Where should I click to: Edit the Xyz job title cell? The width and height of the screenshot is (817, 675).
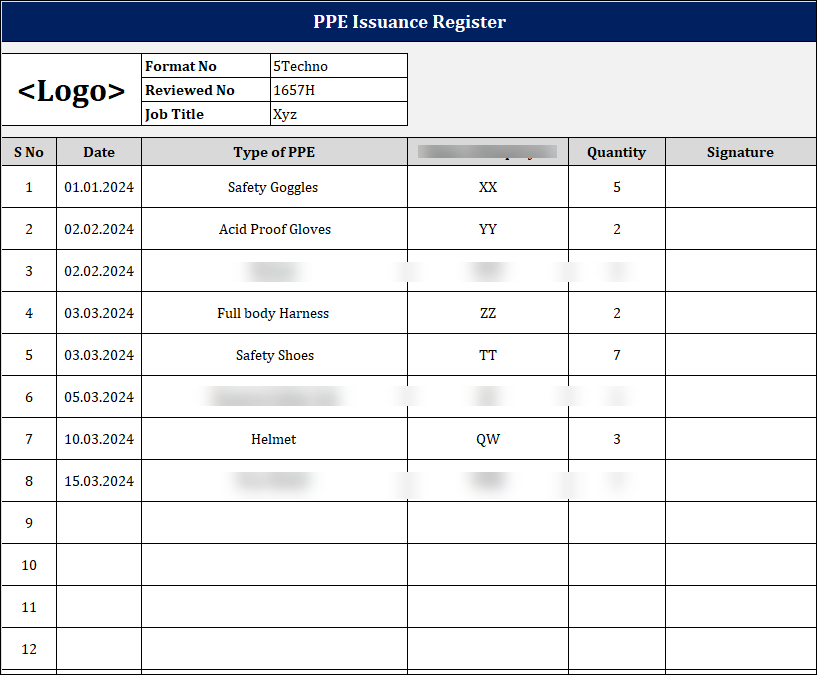[339, 114]
